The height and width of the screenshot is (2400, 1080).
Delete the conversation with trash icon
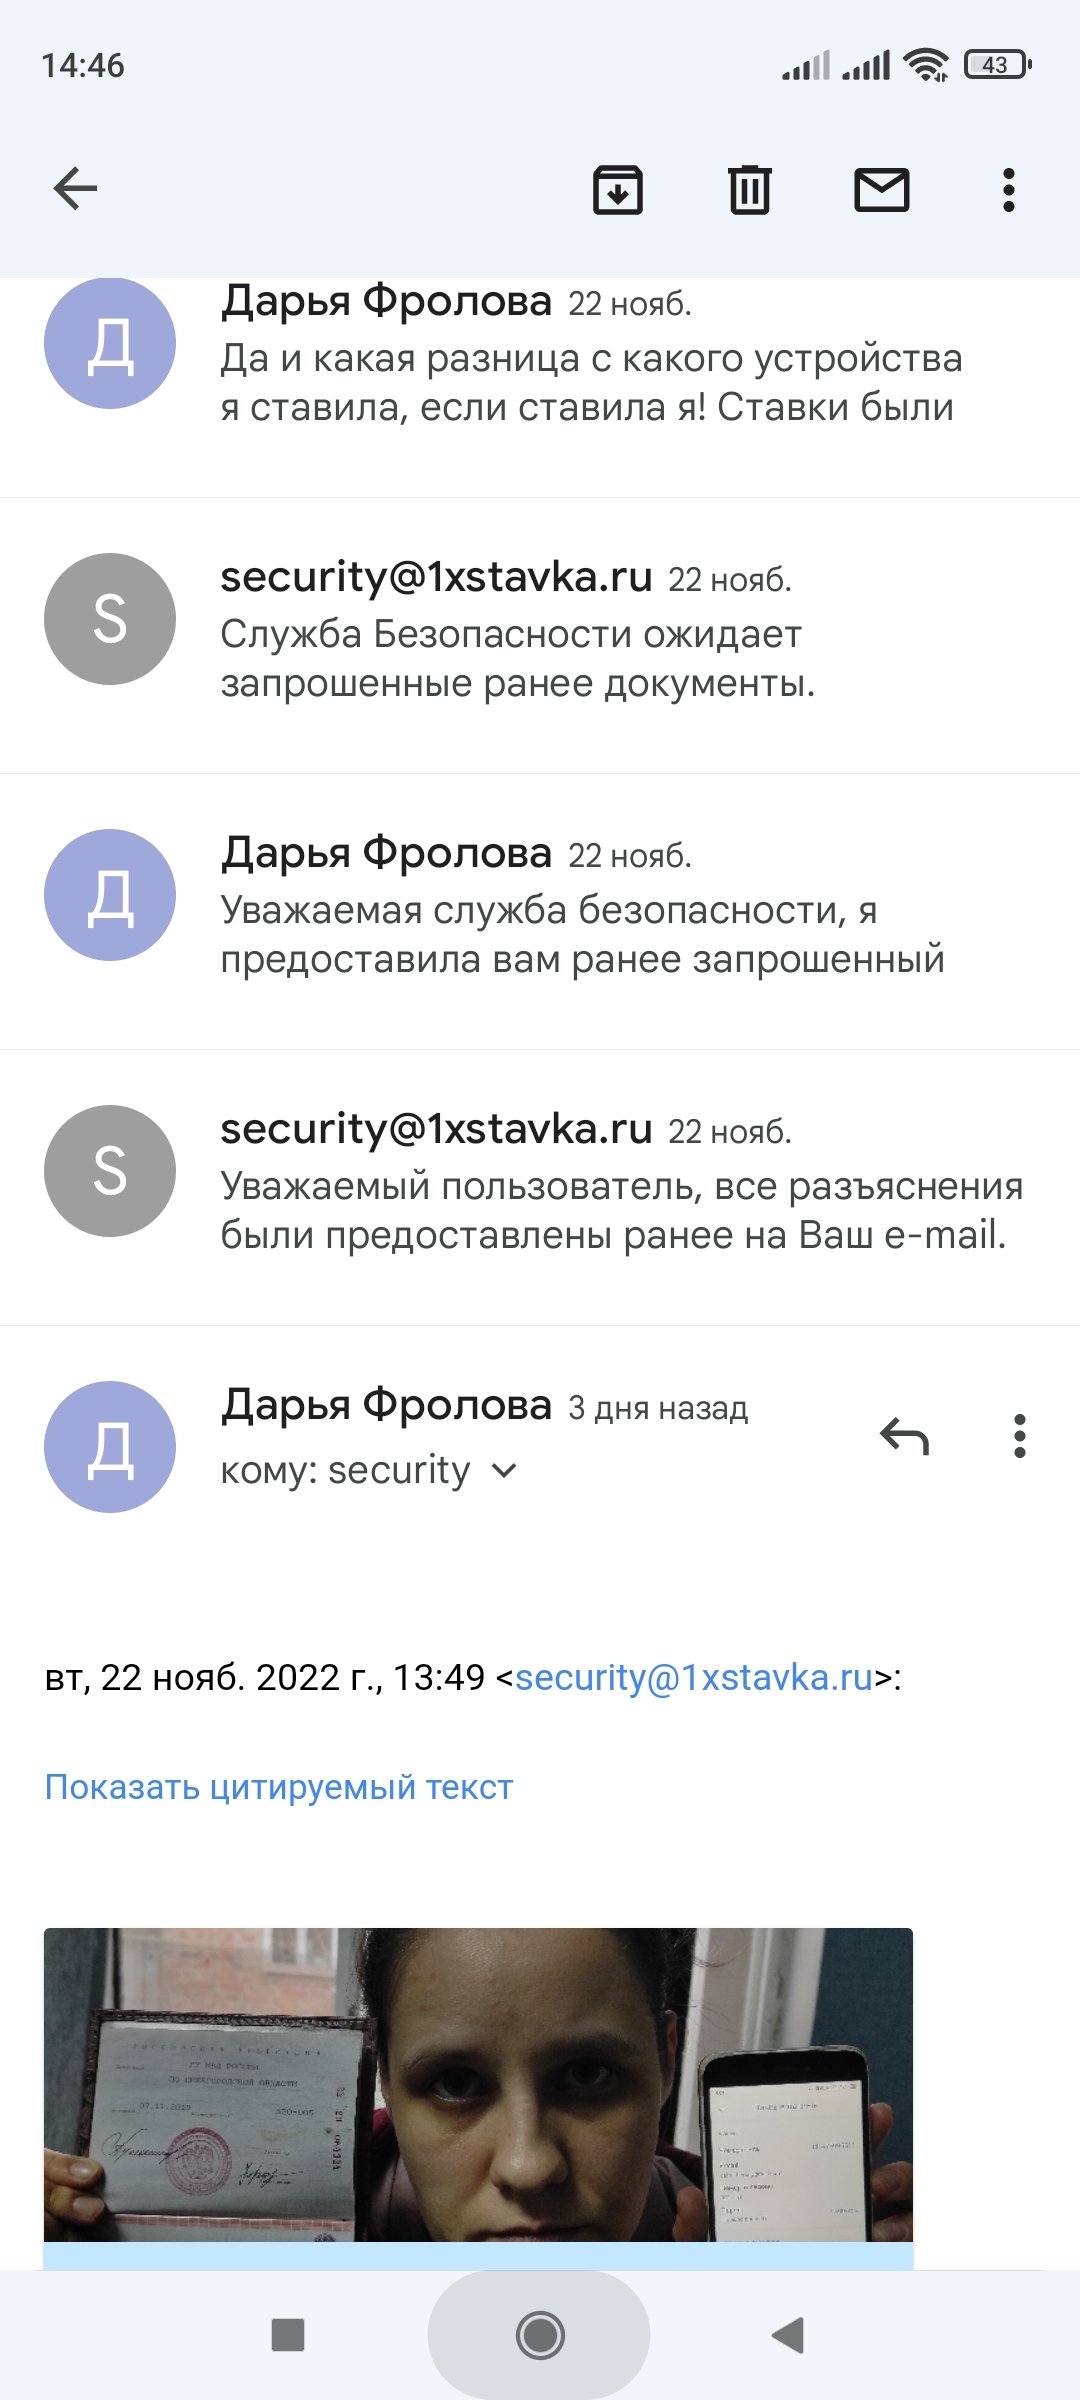click(749, 189)
